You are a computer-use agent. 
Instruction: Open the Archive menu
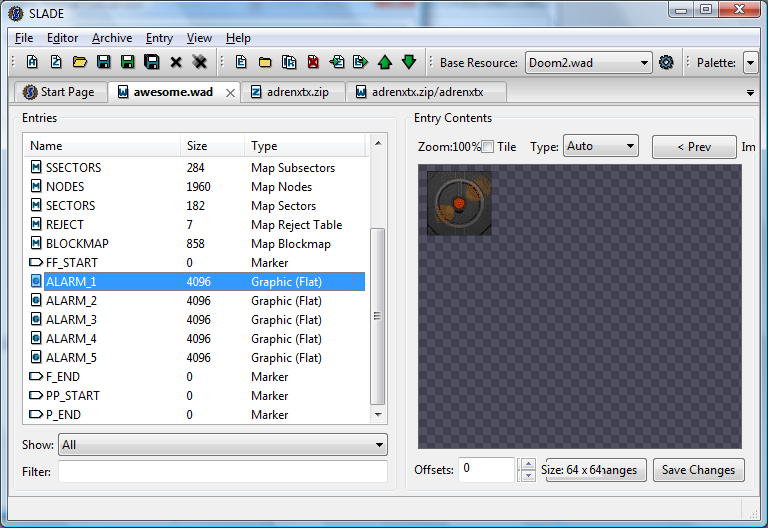click(x=112, y=38)
